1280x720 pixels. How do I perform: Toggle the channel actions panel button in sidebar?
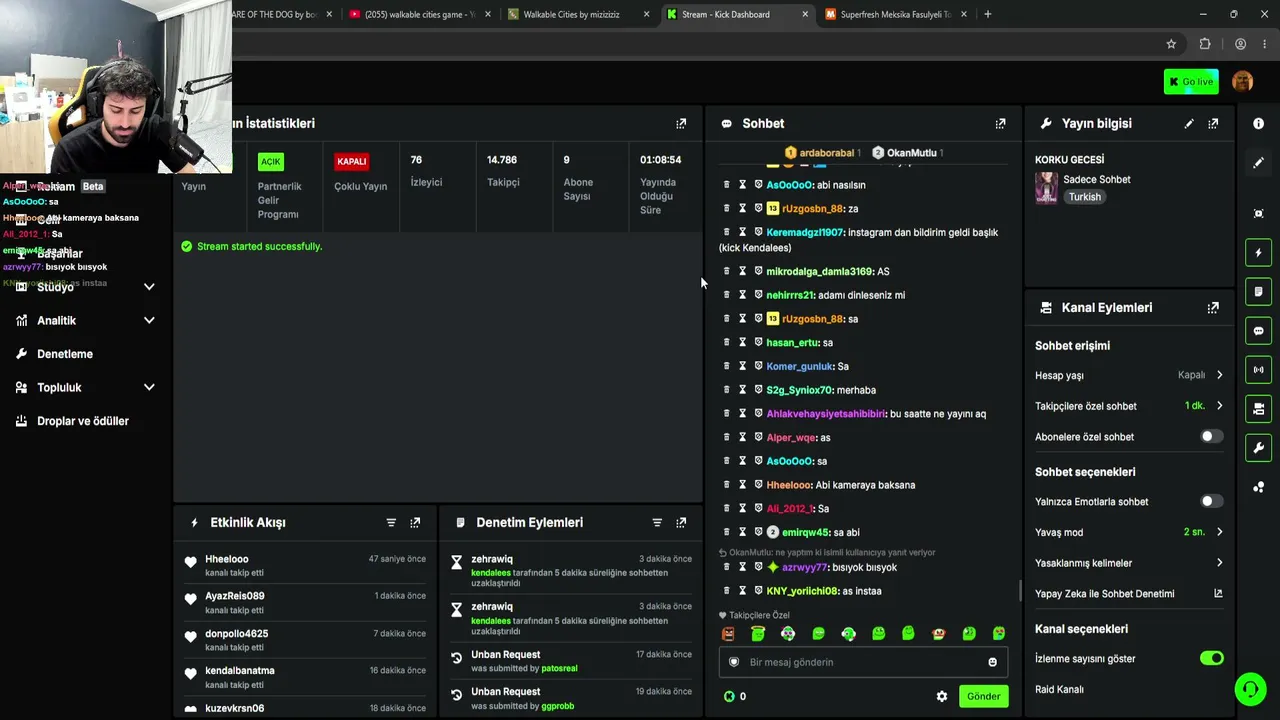1258,409
